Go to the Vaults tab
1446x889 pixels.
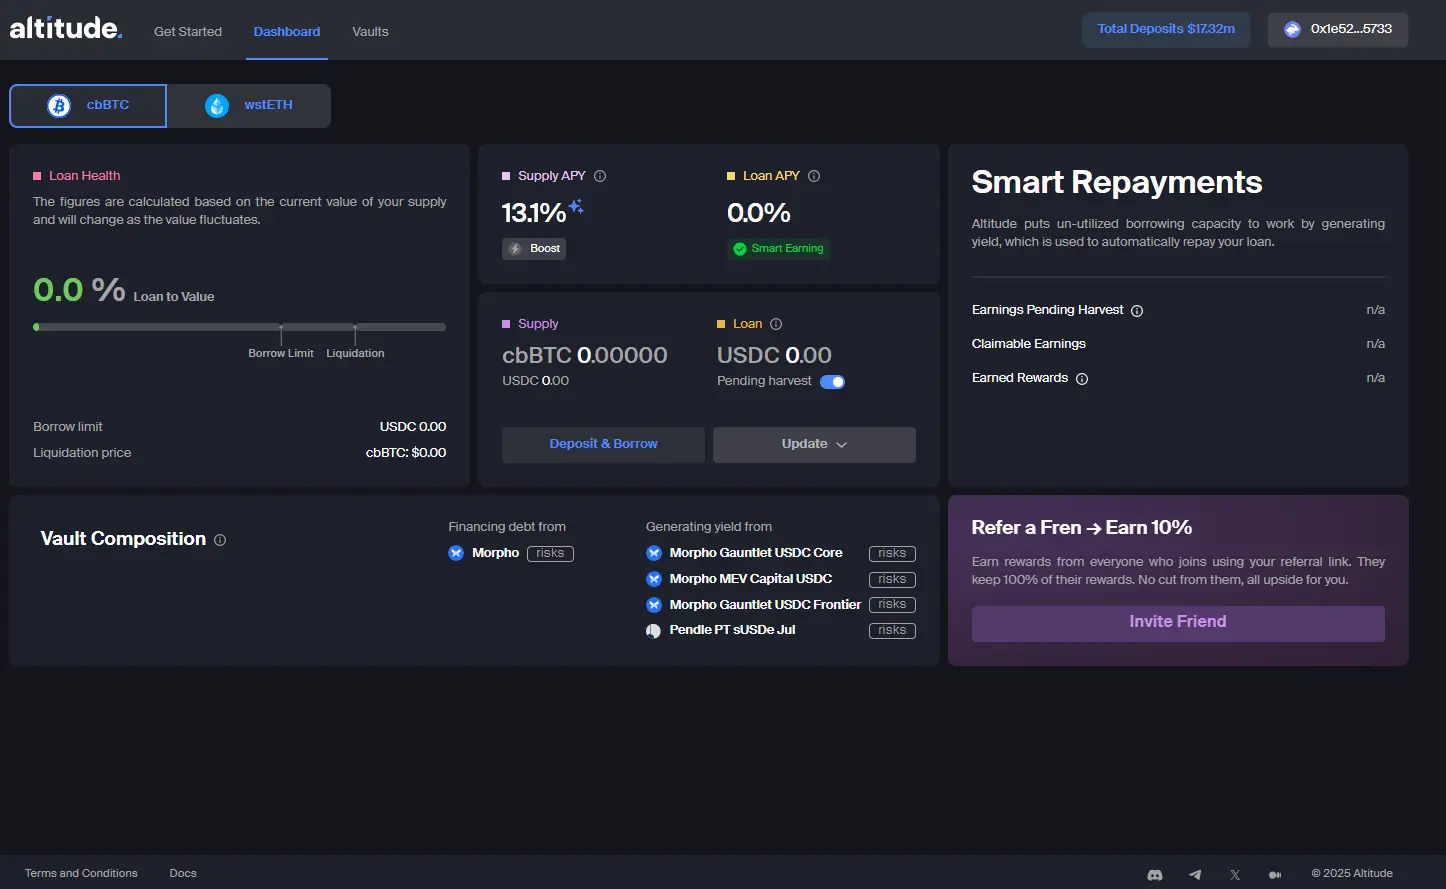(370, 32)
